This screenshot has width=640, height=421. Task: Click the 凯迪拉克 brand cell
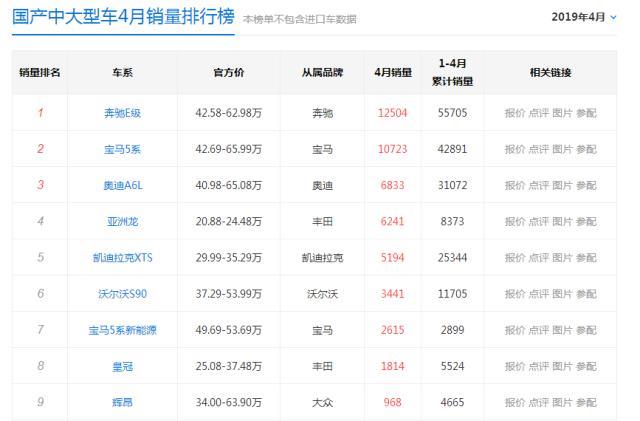click(322, 258)
